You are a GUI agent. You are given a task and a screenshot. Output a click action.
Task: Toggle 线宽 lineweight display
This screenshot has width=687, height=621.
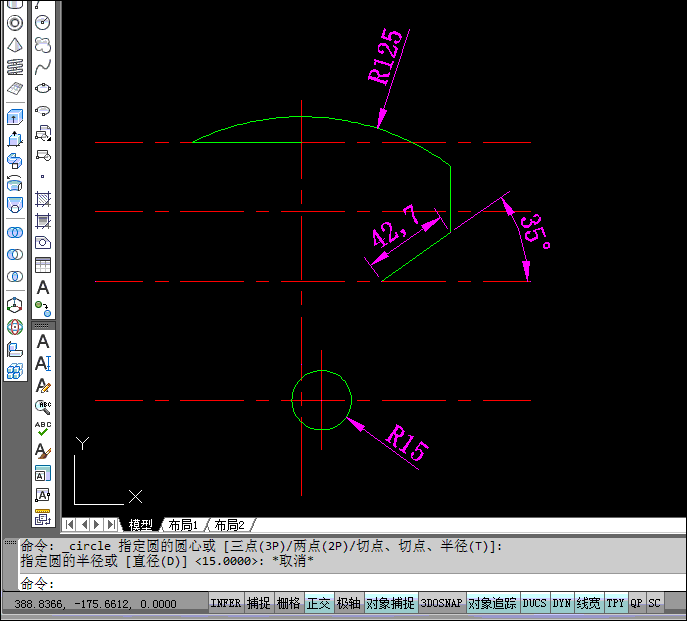click(x=588, y=603)
